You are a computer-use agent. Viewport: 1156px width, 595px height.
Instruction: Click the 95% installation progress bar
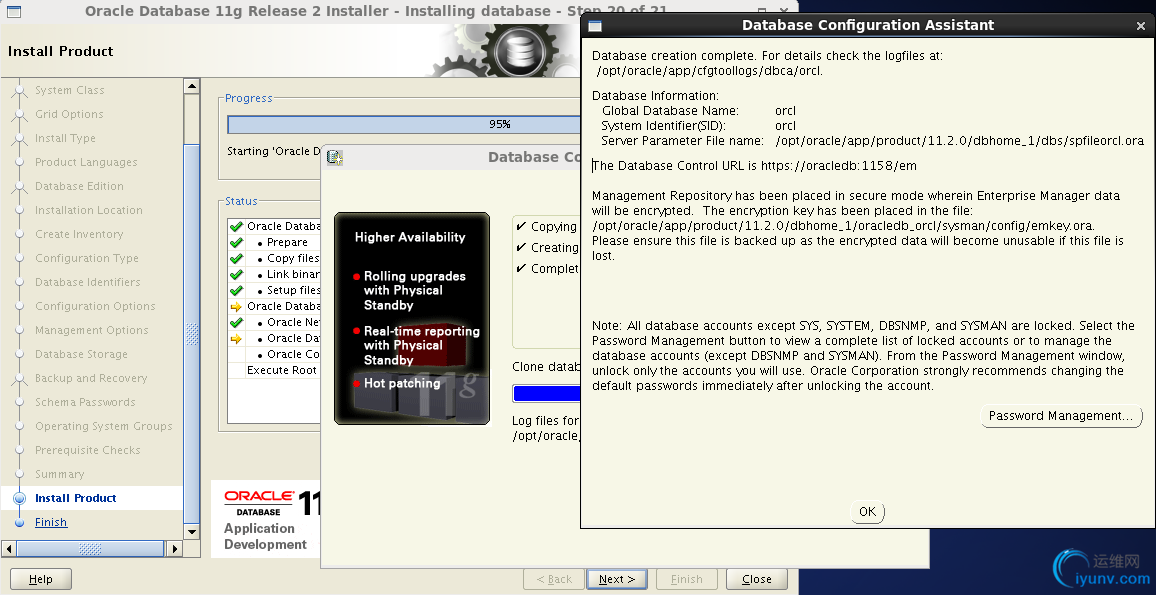click(404, 124)
